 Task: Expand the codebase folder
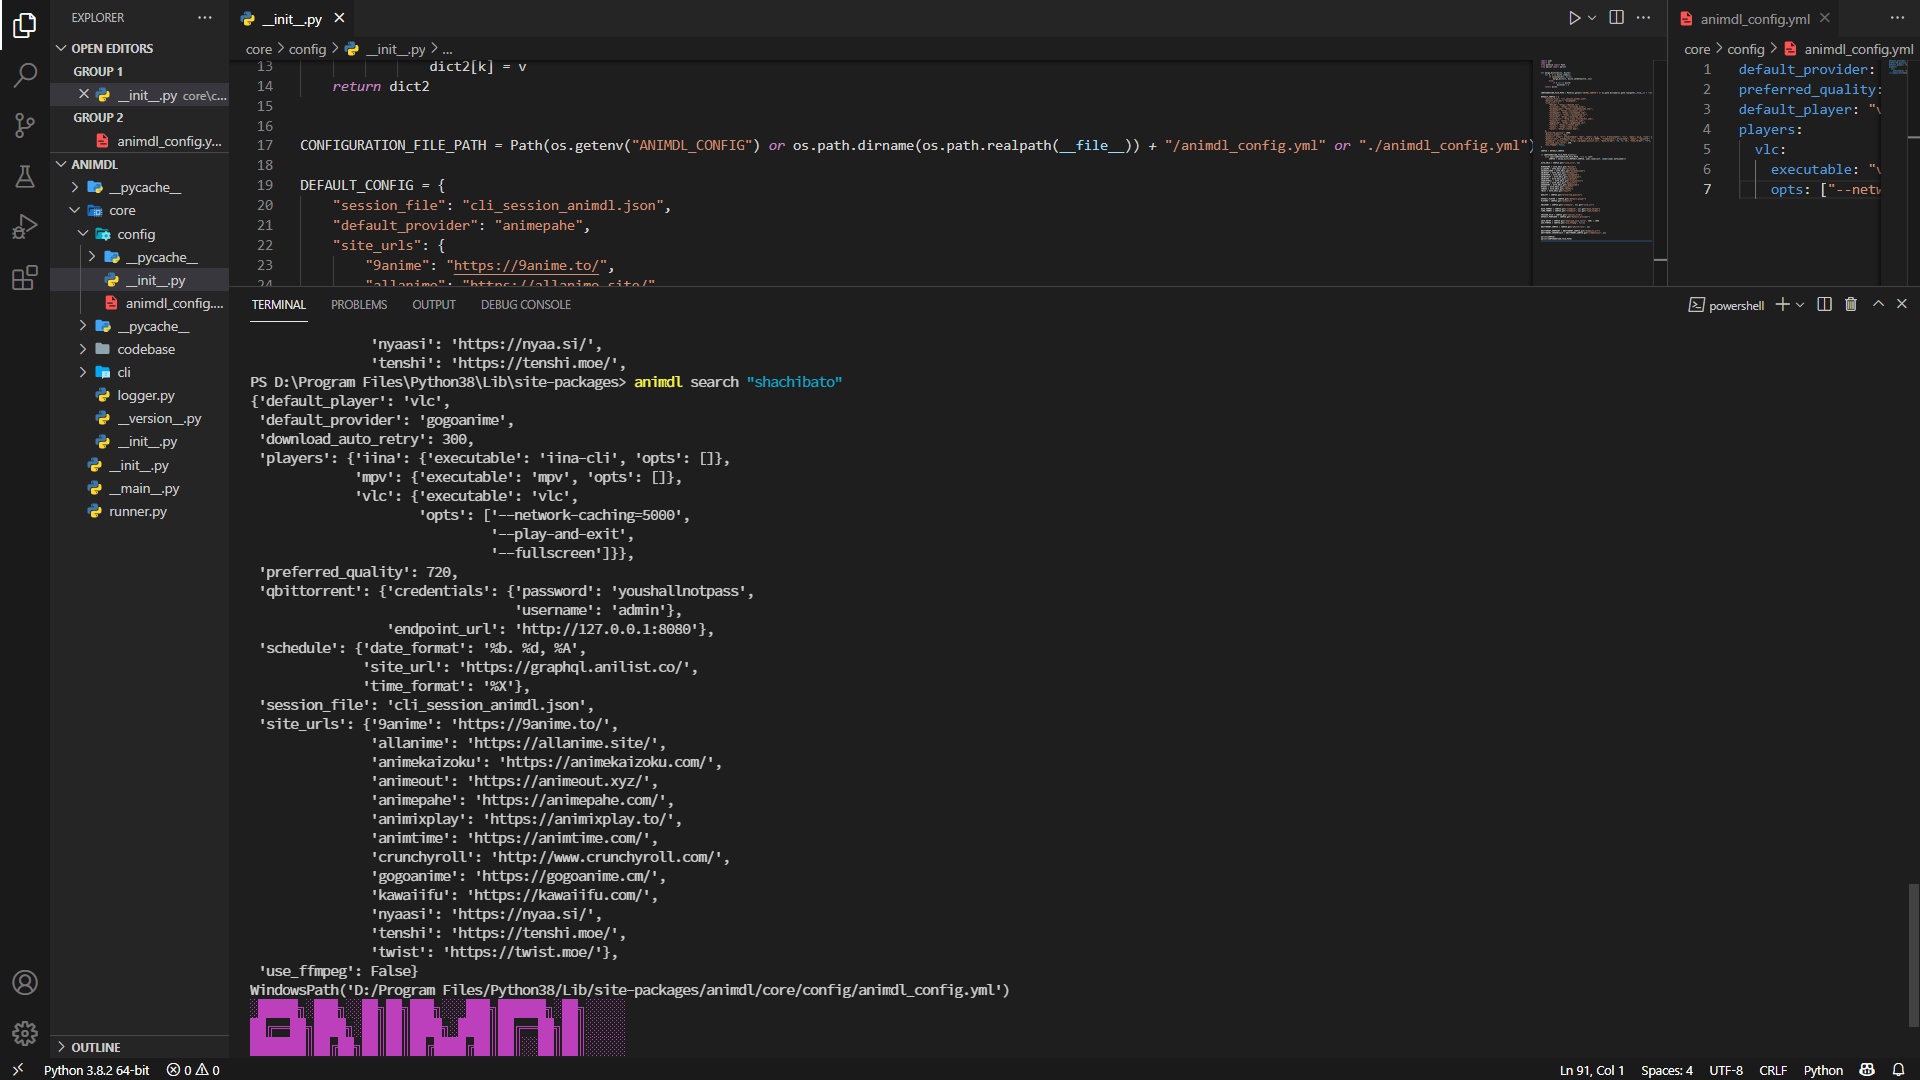point(146,349)
